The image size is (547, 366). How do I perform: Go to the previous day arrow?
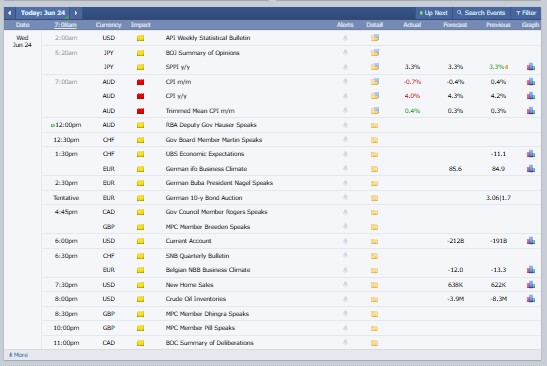(9, 13)
